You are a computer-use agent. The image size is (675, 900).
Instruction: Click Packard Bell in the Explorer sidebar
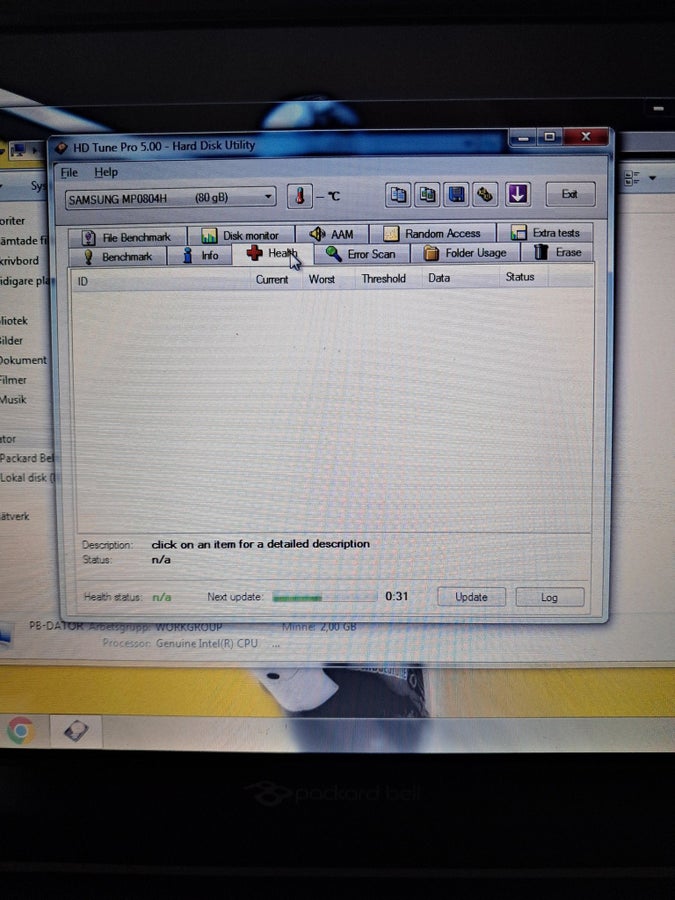click(27, 458)
